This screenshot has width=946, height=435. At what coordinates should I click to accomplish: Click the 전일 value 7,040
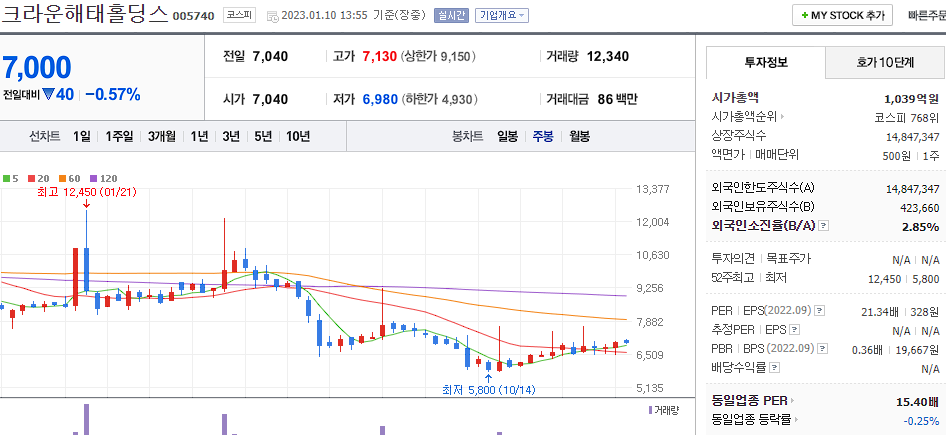pyautogui.click(x=270, y=57)
